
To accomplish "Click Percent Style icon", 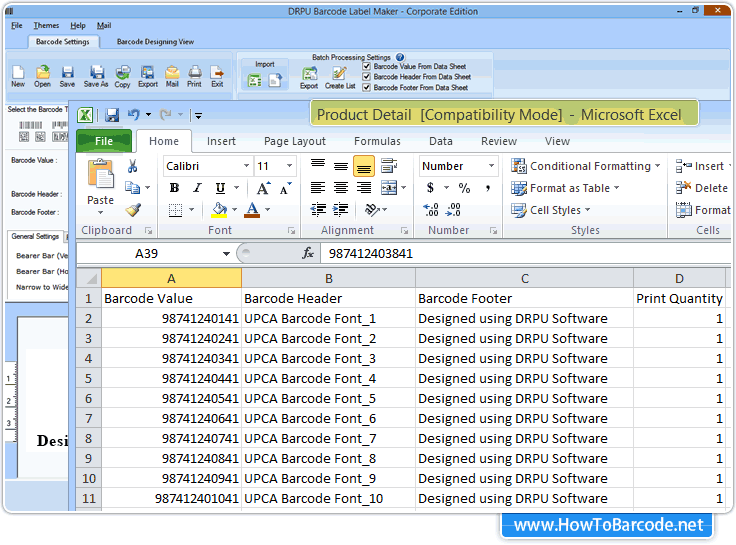I will (464, 188).
